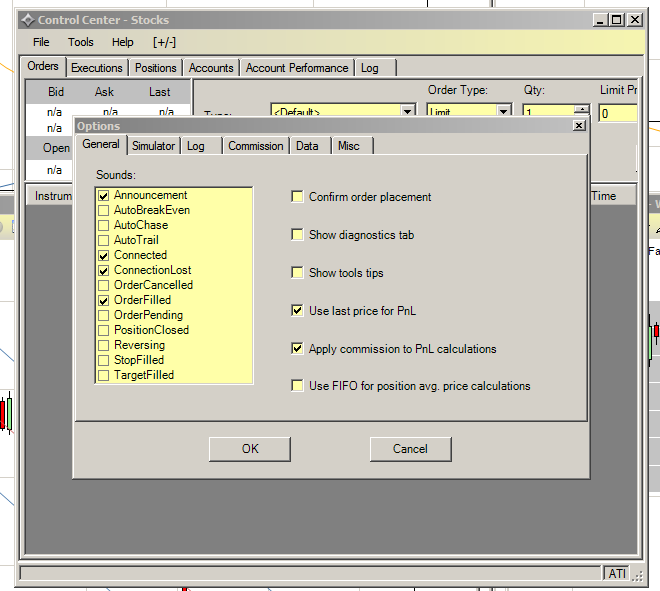The width and height of the screenshot is (660, 591).
Task: Check Use FIFO for position avg. price
Action: pos(297,386)
